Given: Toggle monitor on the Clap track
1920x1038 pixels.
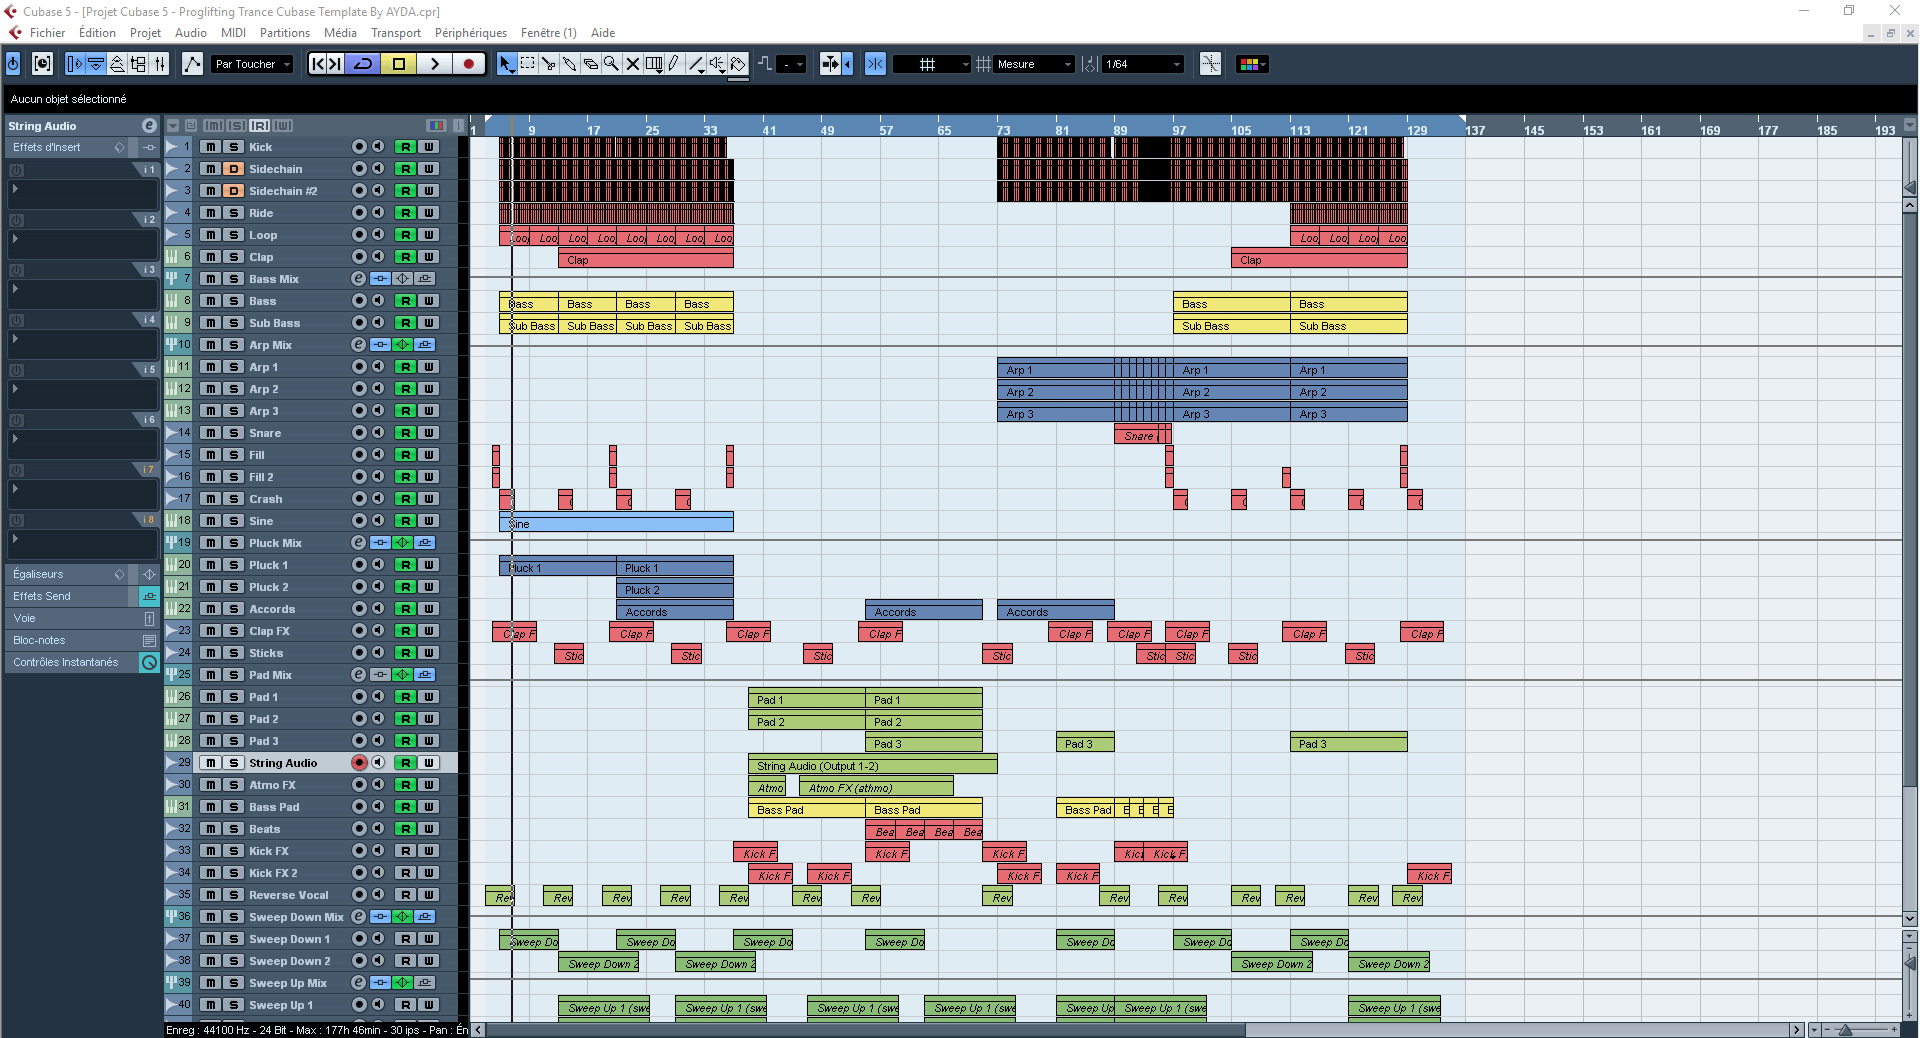Looking at the screenshot, I should [x=378, y=257].
